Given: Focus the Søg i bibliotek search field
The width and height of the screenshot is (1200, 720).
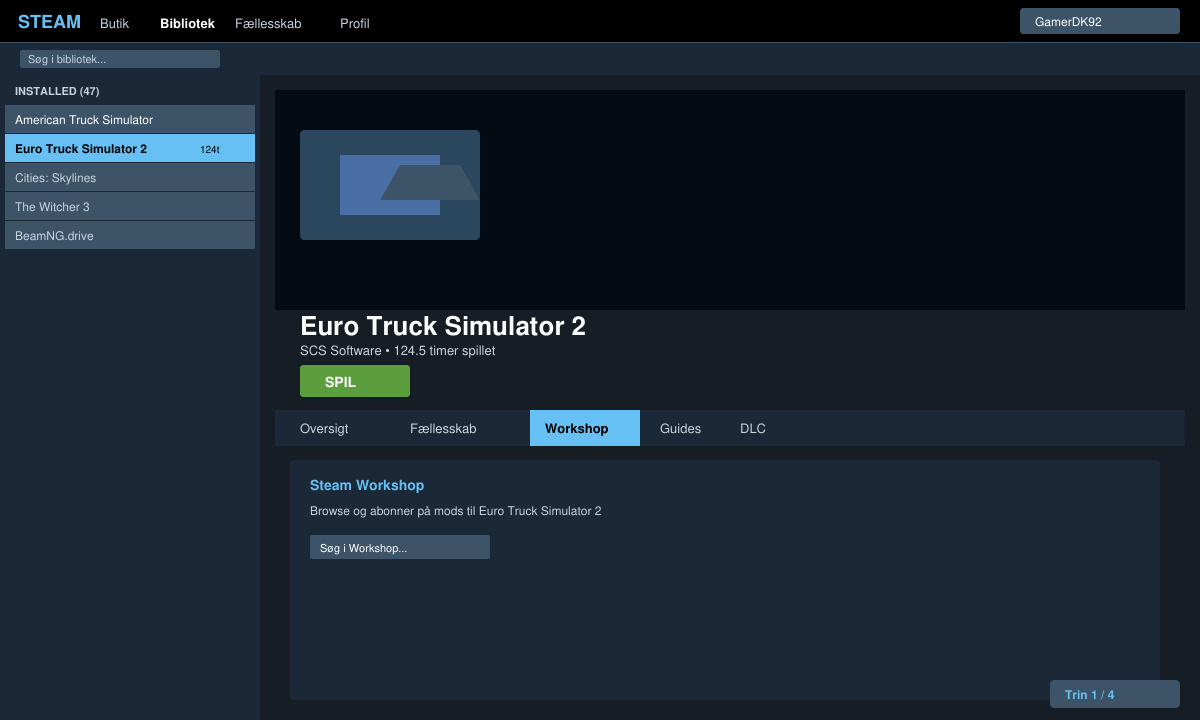Looking at the screenshot, I should pyautogui.click(x=120, y=59).
